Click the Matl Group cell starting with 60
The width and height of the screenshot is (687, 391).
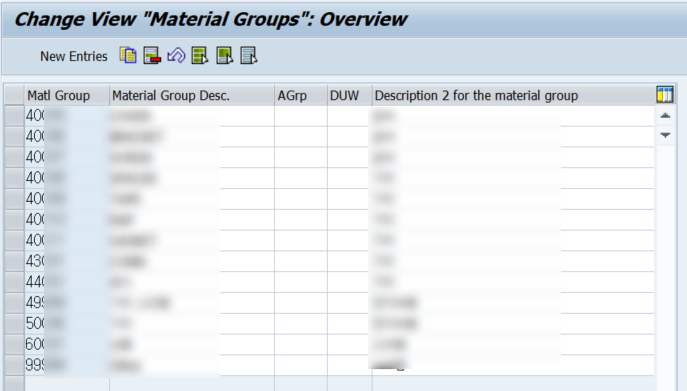click(x=67, y=345)
